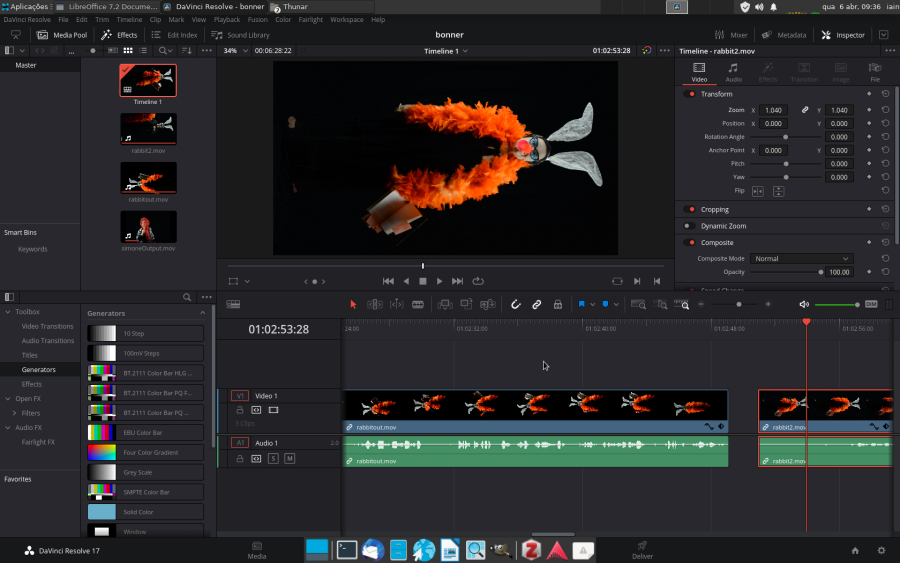Screen dimensions: 900x563
Task: Lock the Video 1 track
Action: click(240, 410)
